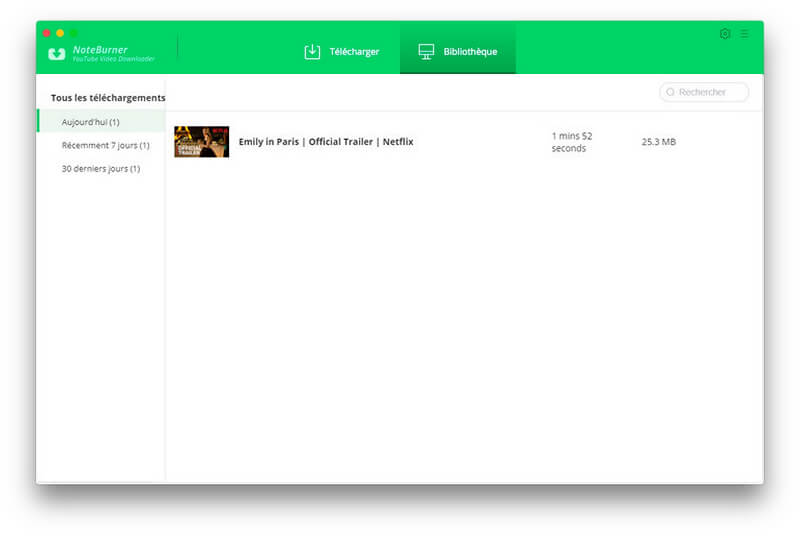The image size is (800, 536).
Task: Open the hamburger menu icon
Action: [x=744, y=34]
